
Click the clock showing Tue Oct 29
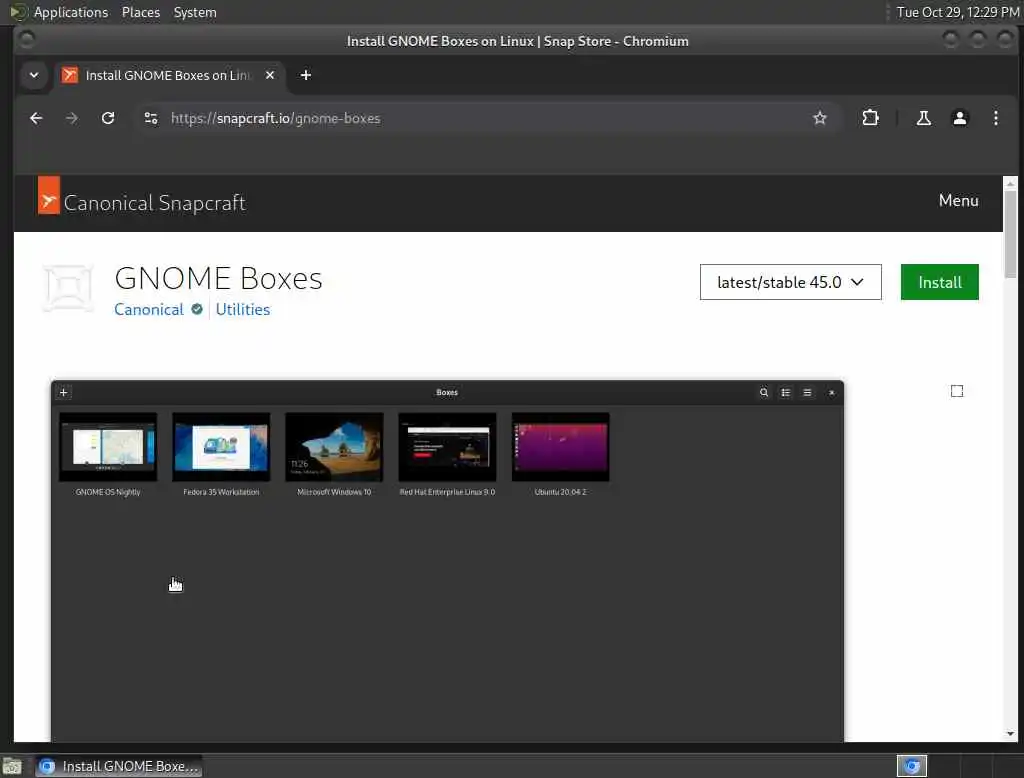(x=957, y=12)
